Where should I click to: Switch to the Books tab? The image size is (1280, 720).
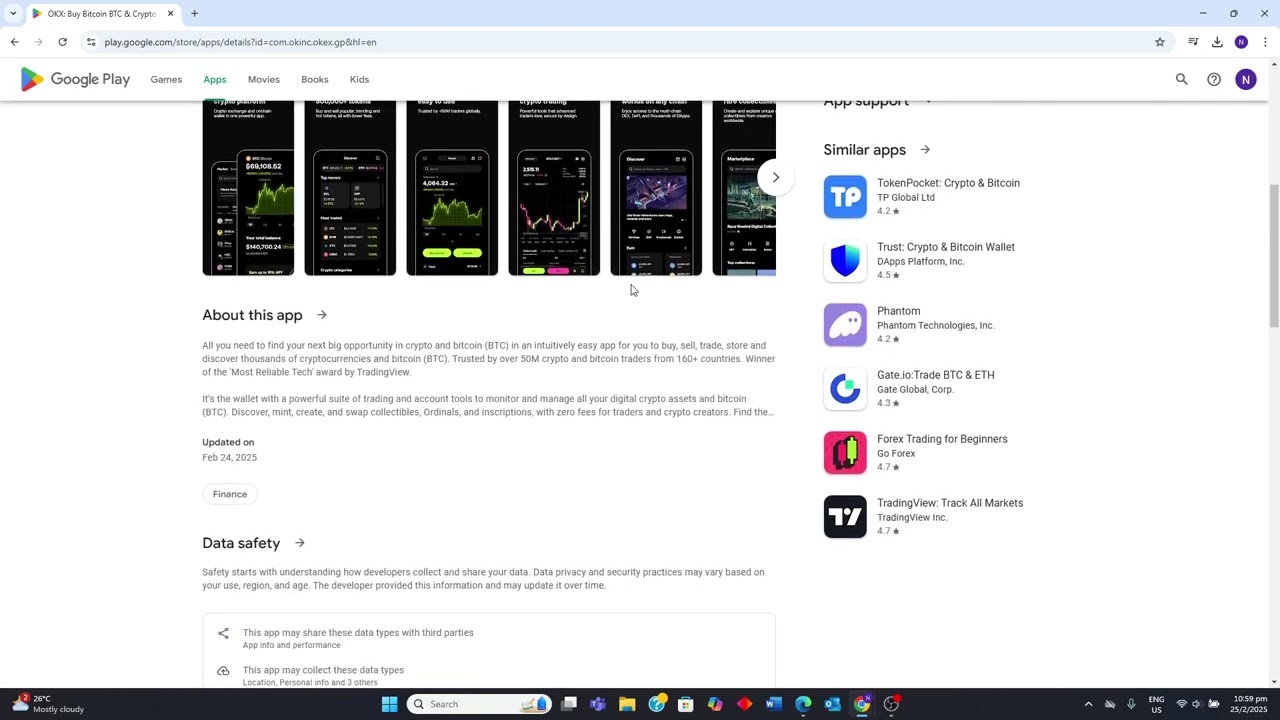click(315, 79)
